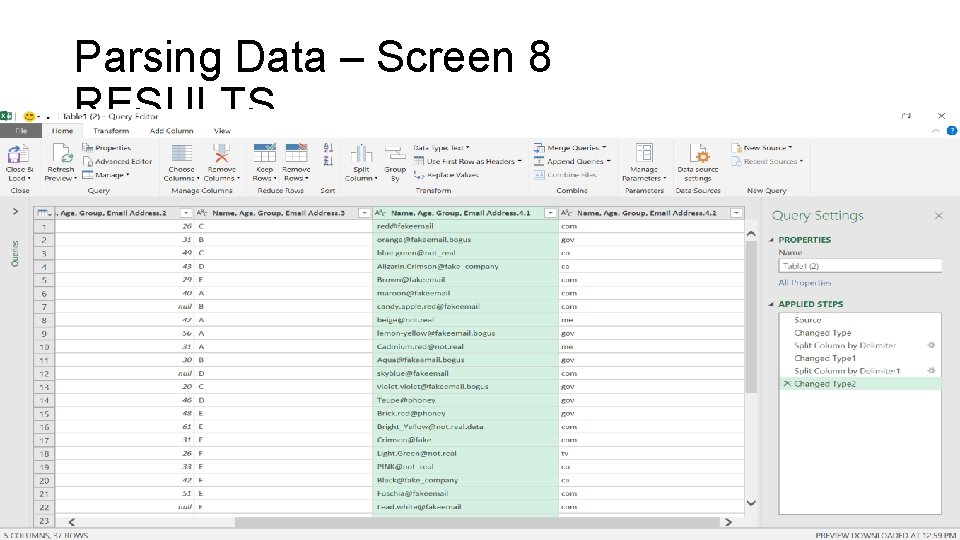
Task: Select cell lemon-yellow@fakeemail.bogus
Action: coord(465,333)
